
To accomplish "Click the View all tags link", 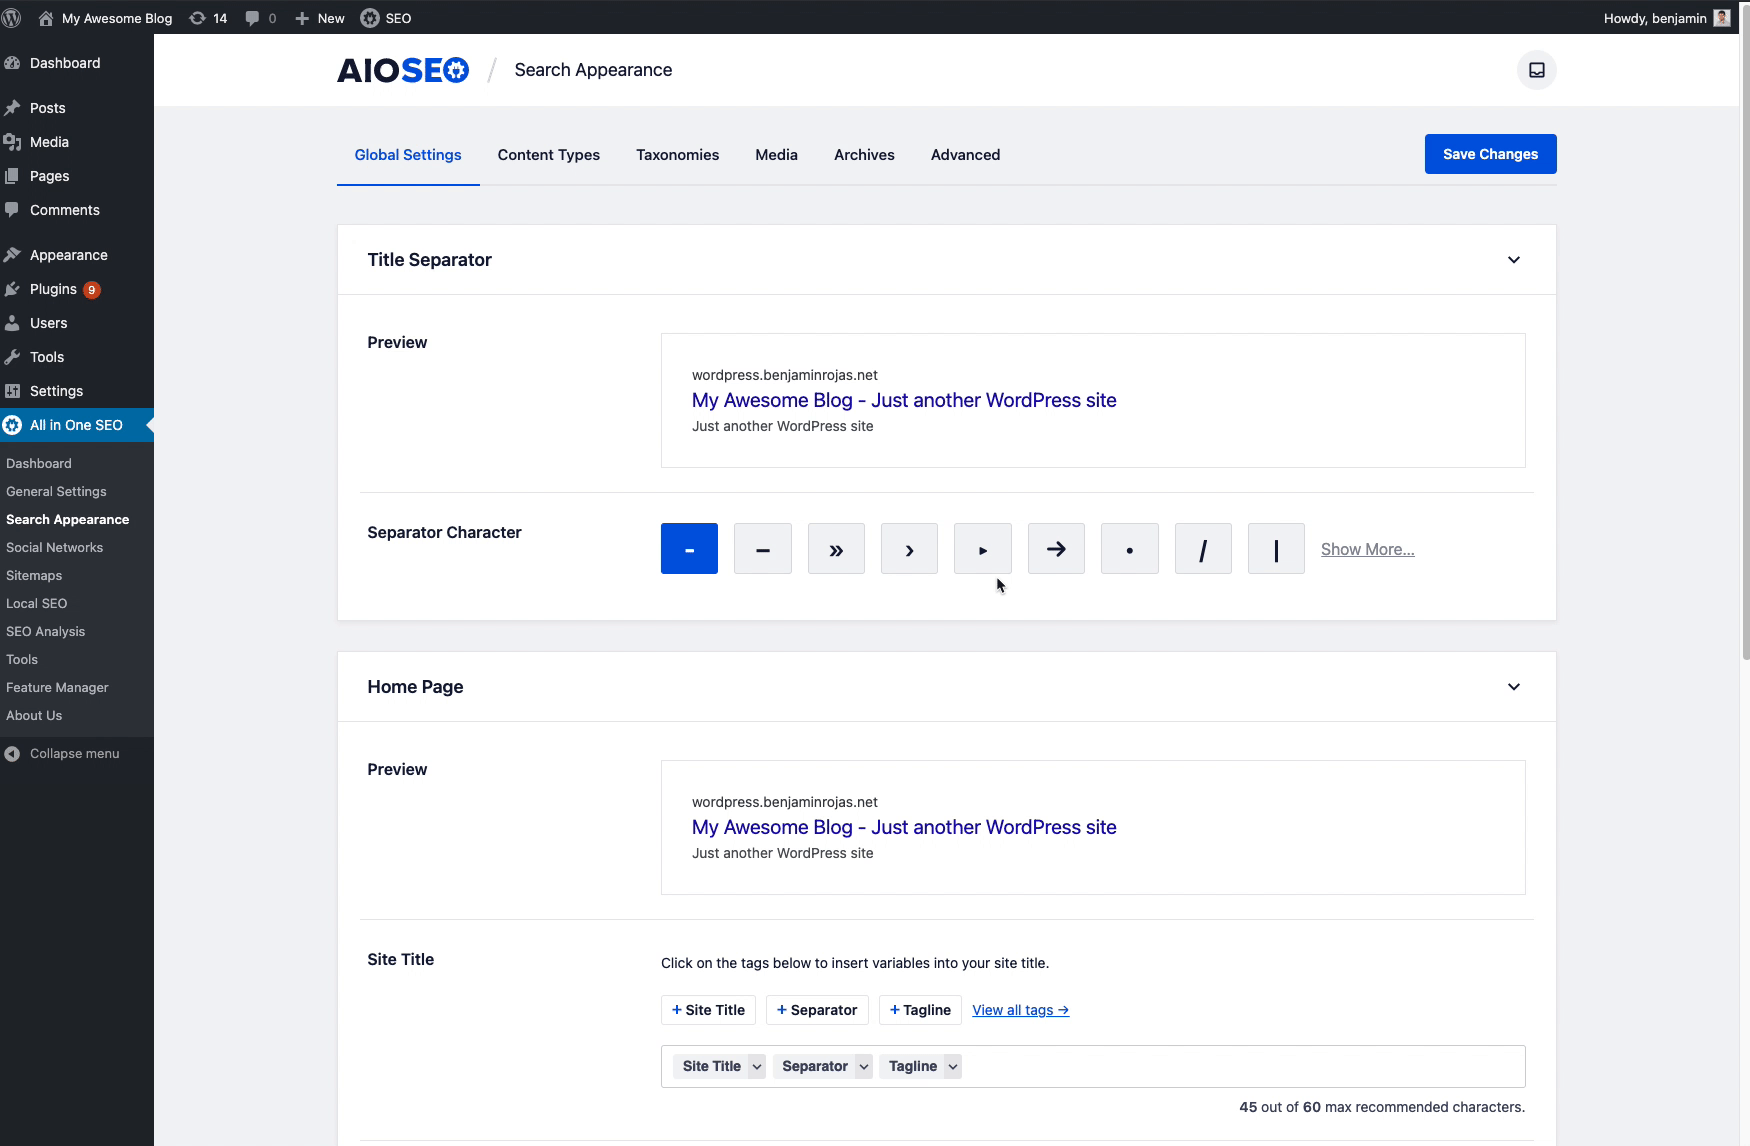I will tap(1020, 1010).
